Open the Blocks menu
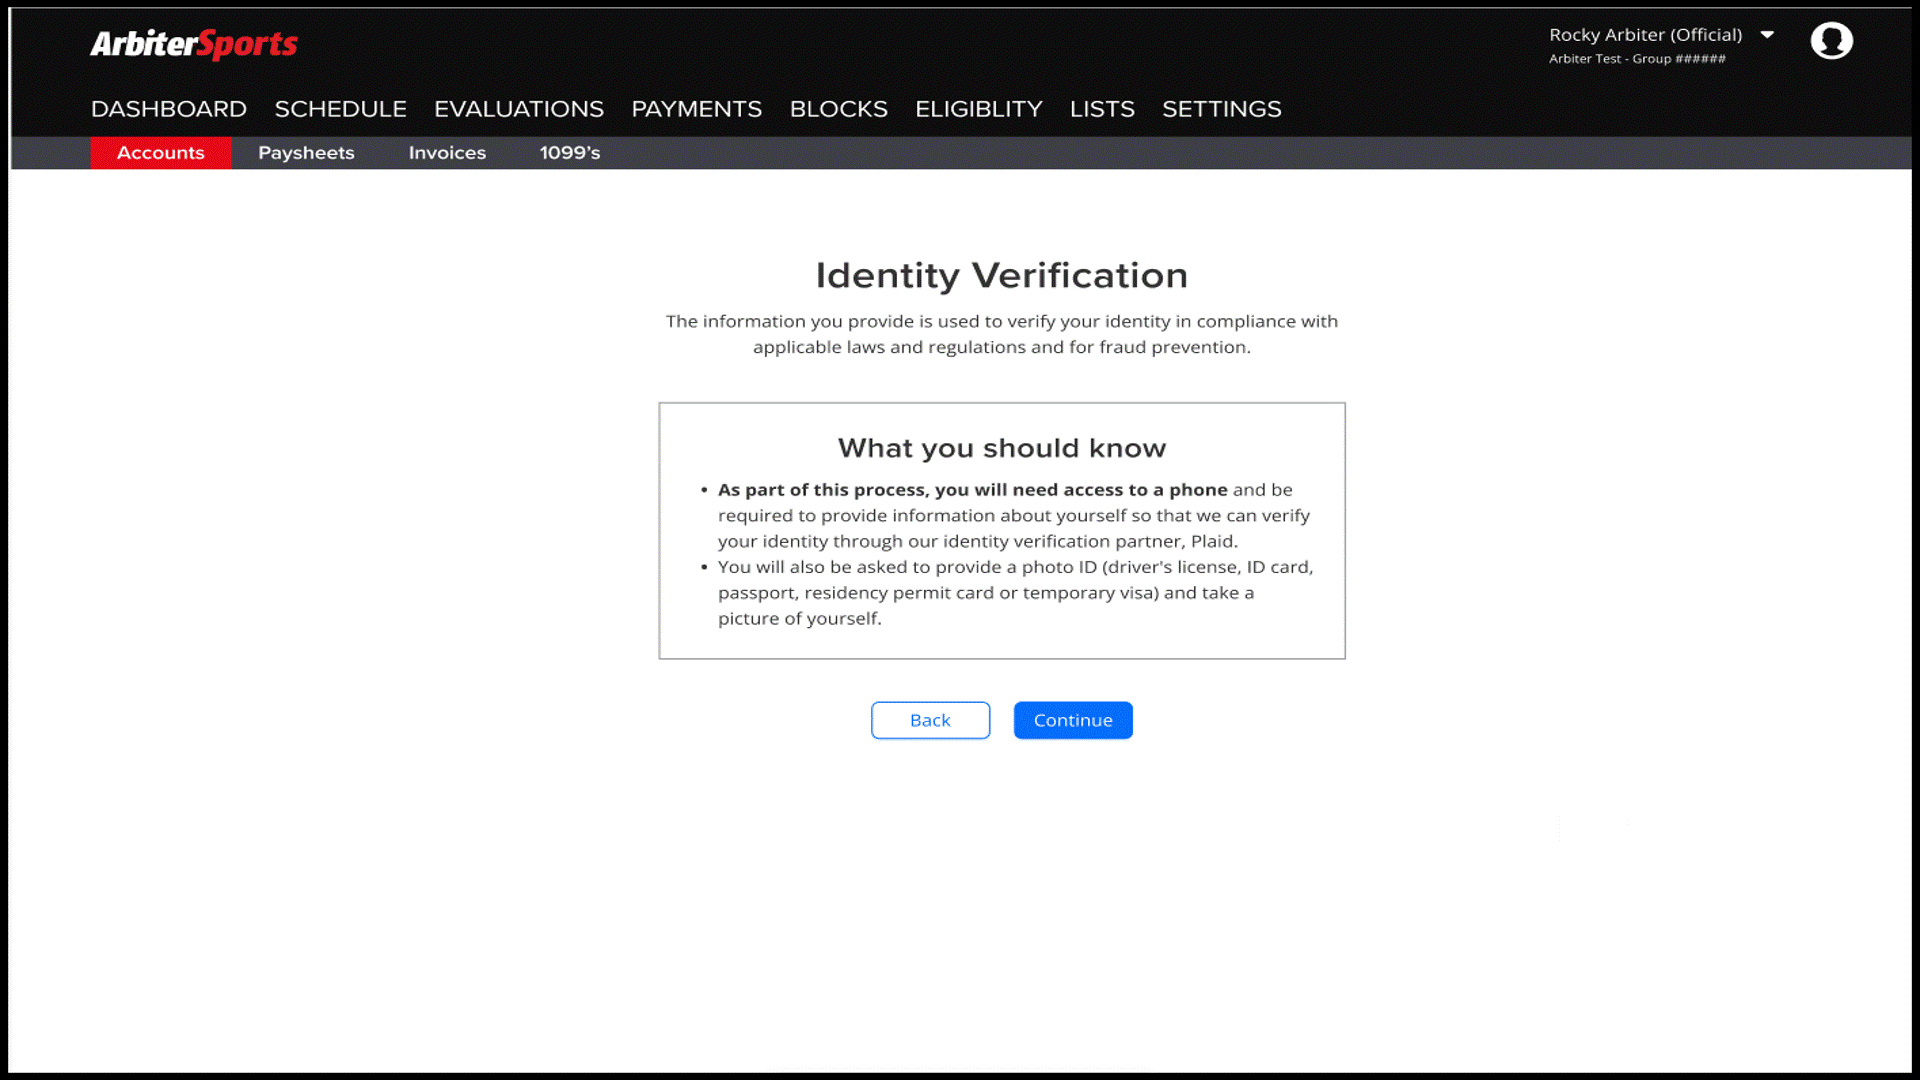Screen dimensions: 1920x1080 pos(838,109)
